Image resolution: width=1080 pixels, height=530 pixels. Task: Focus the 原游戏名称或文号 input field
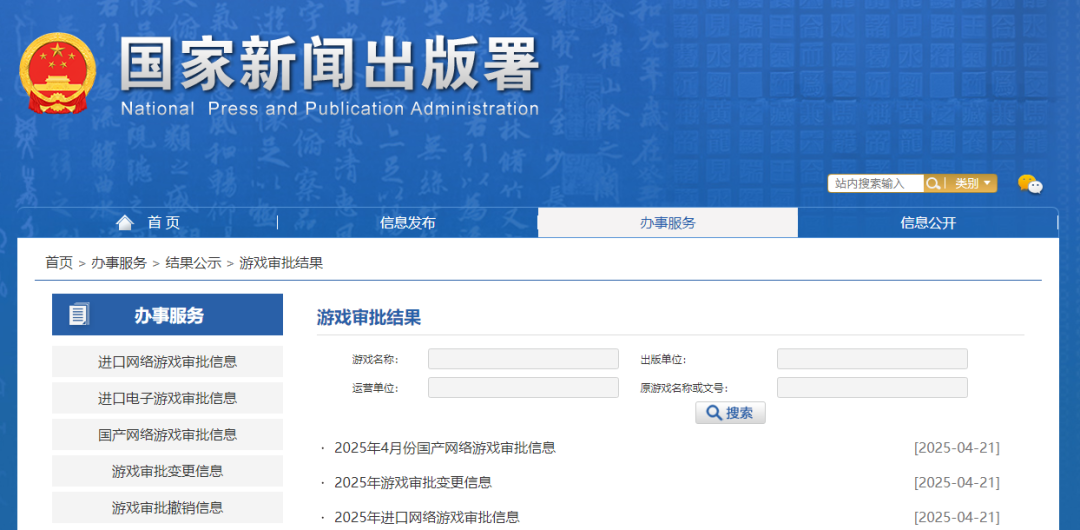[x=872, y=387]
